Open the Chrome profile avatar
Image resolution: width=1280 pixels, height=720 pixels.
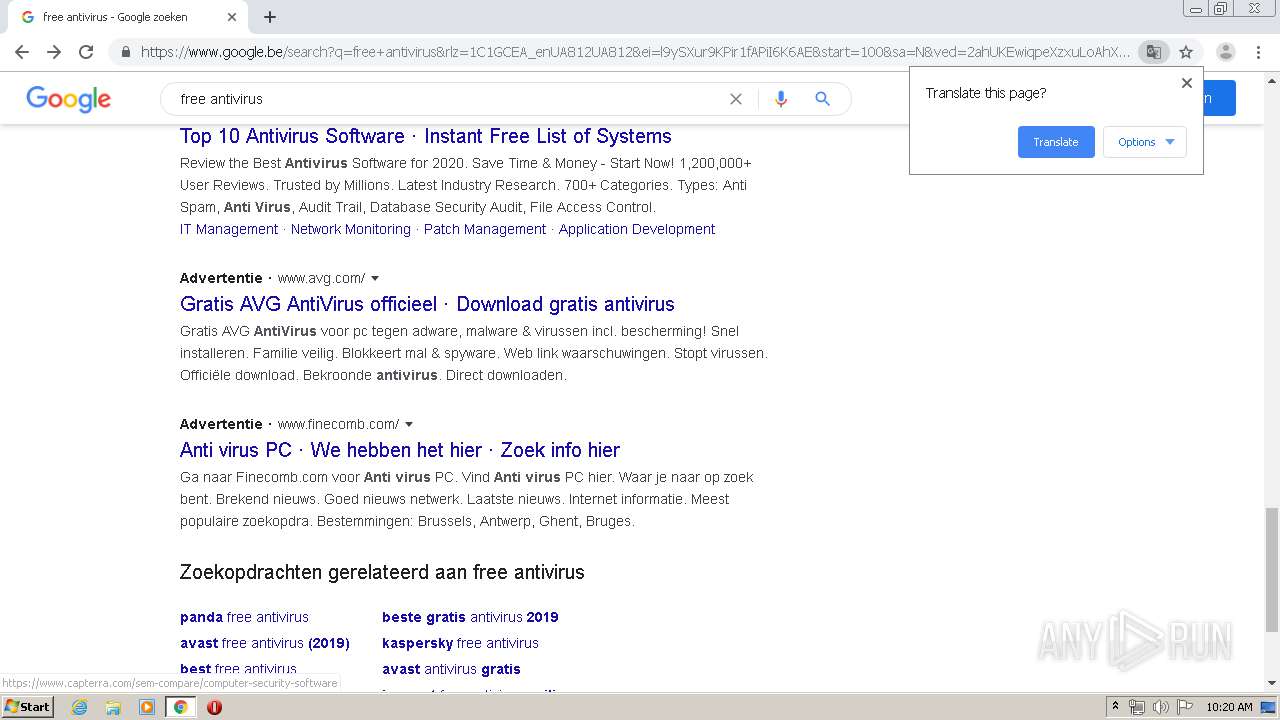click(x=1226, y=52)
